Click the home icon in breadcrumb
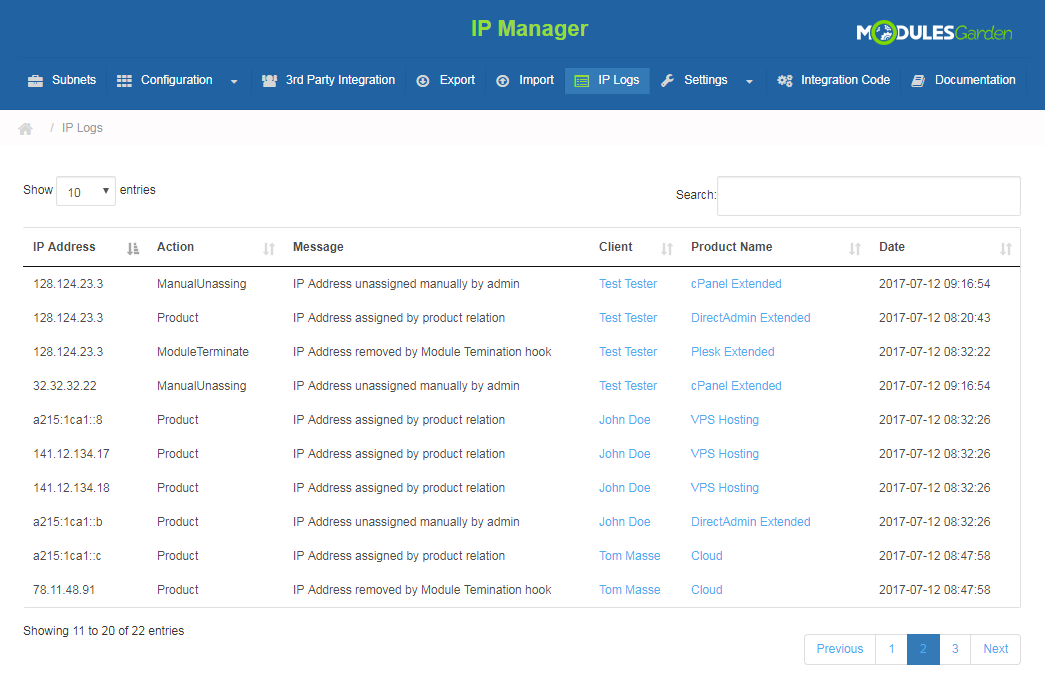This screenshot has width=1045, height=683. pos(26,129)
